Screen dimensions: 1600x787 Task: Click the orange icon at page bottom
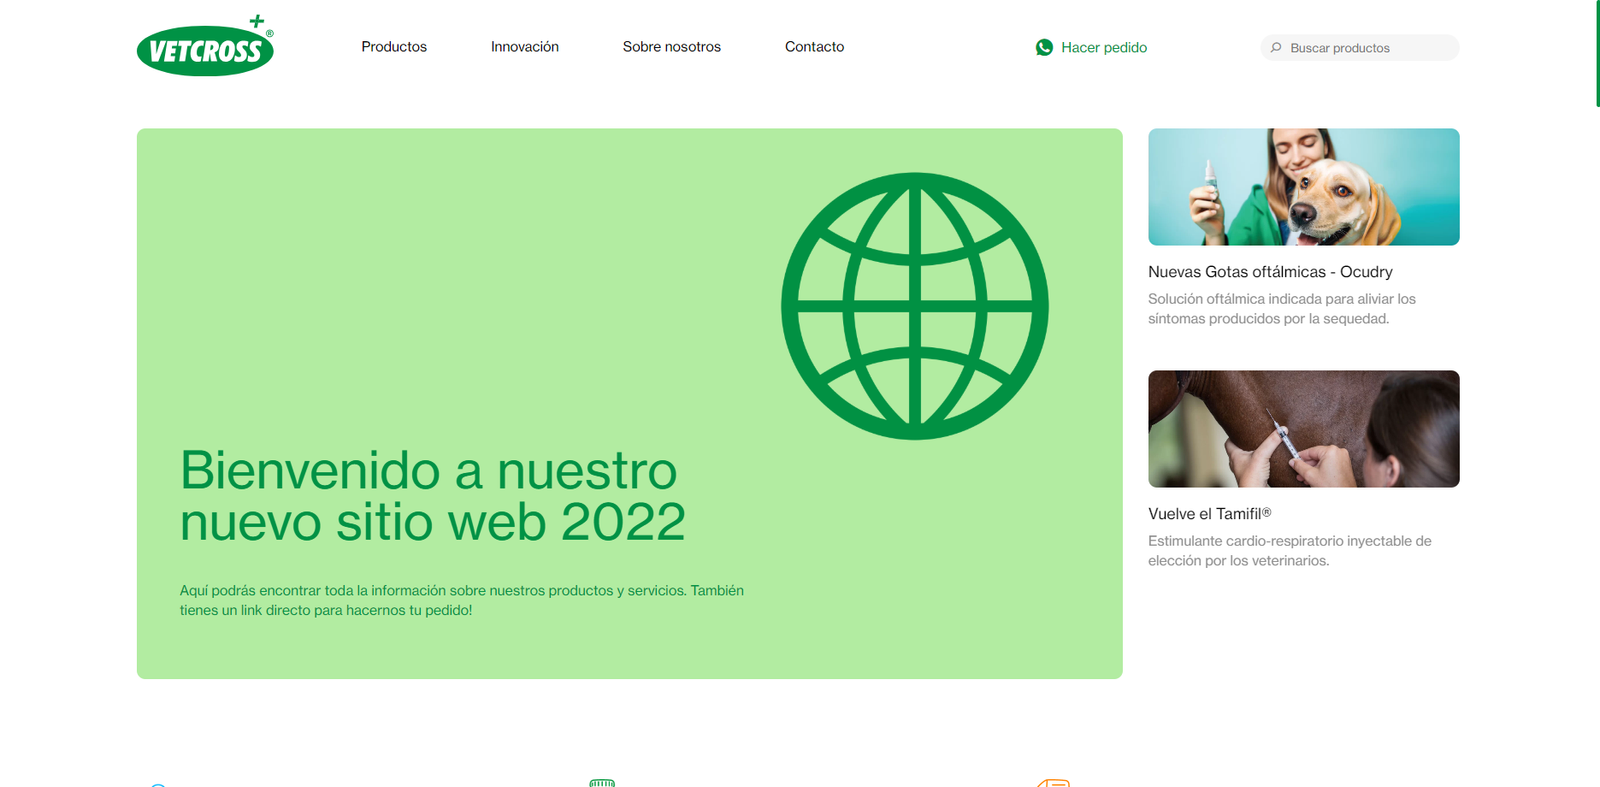1054,782
